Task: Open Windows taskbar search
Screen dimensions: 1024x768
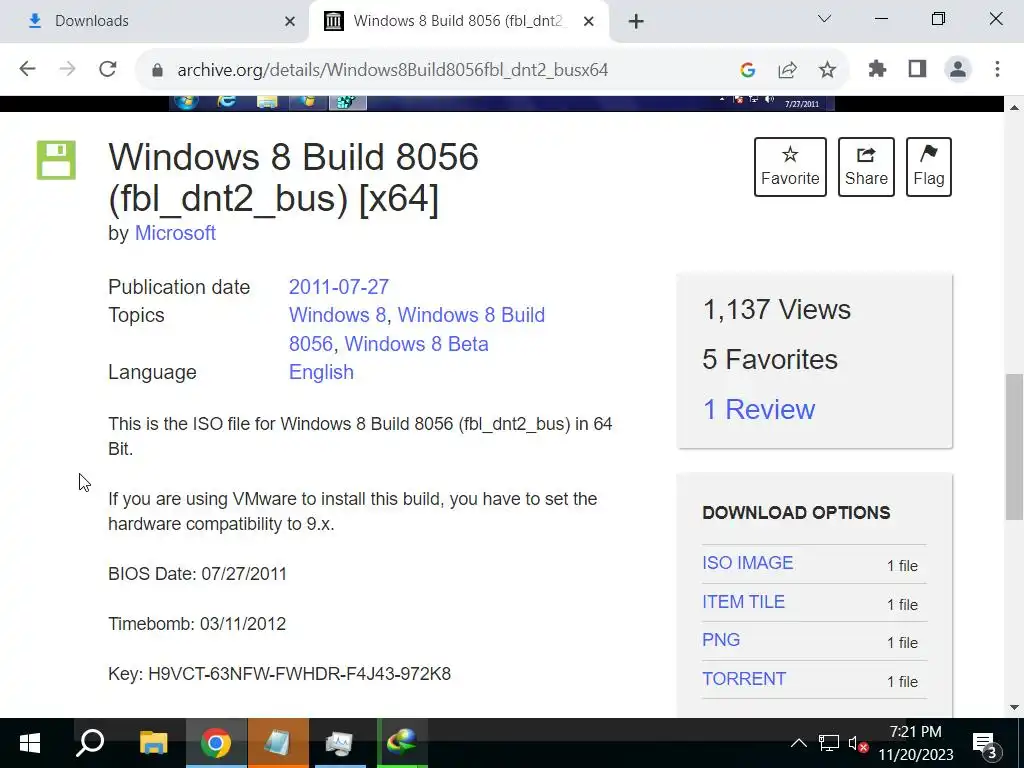Action: (x=90, y=743)
